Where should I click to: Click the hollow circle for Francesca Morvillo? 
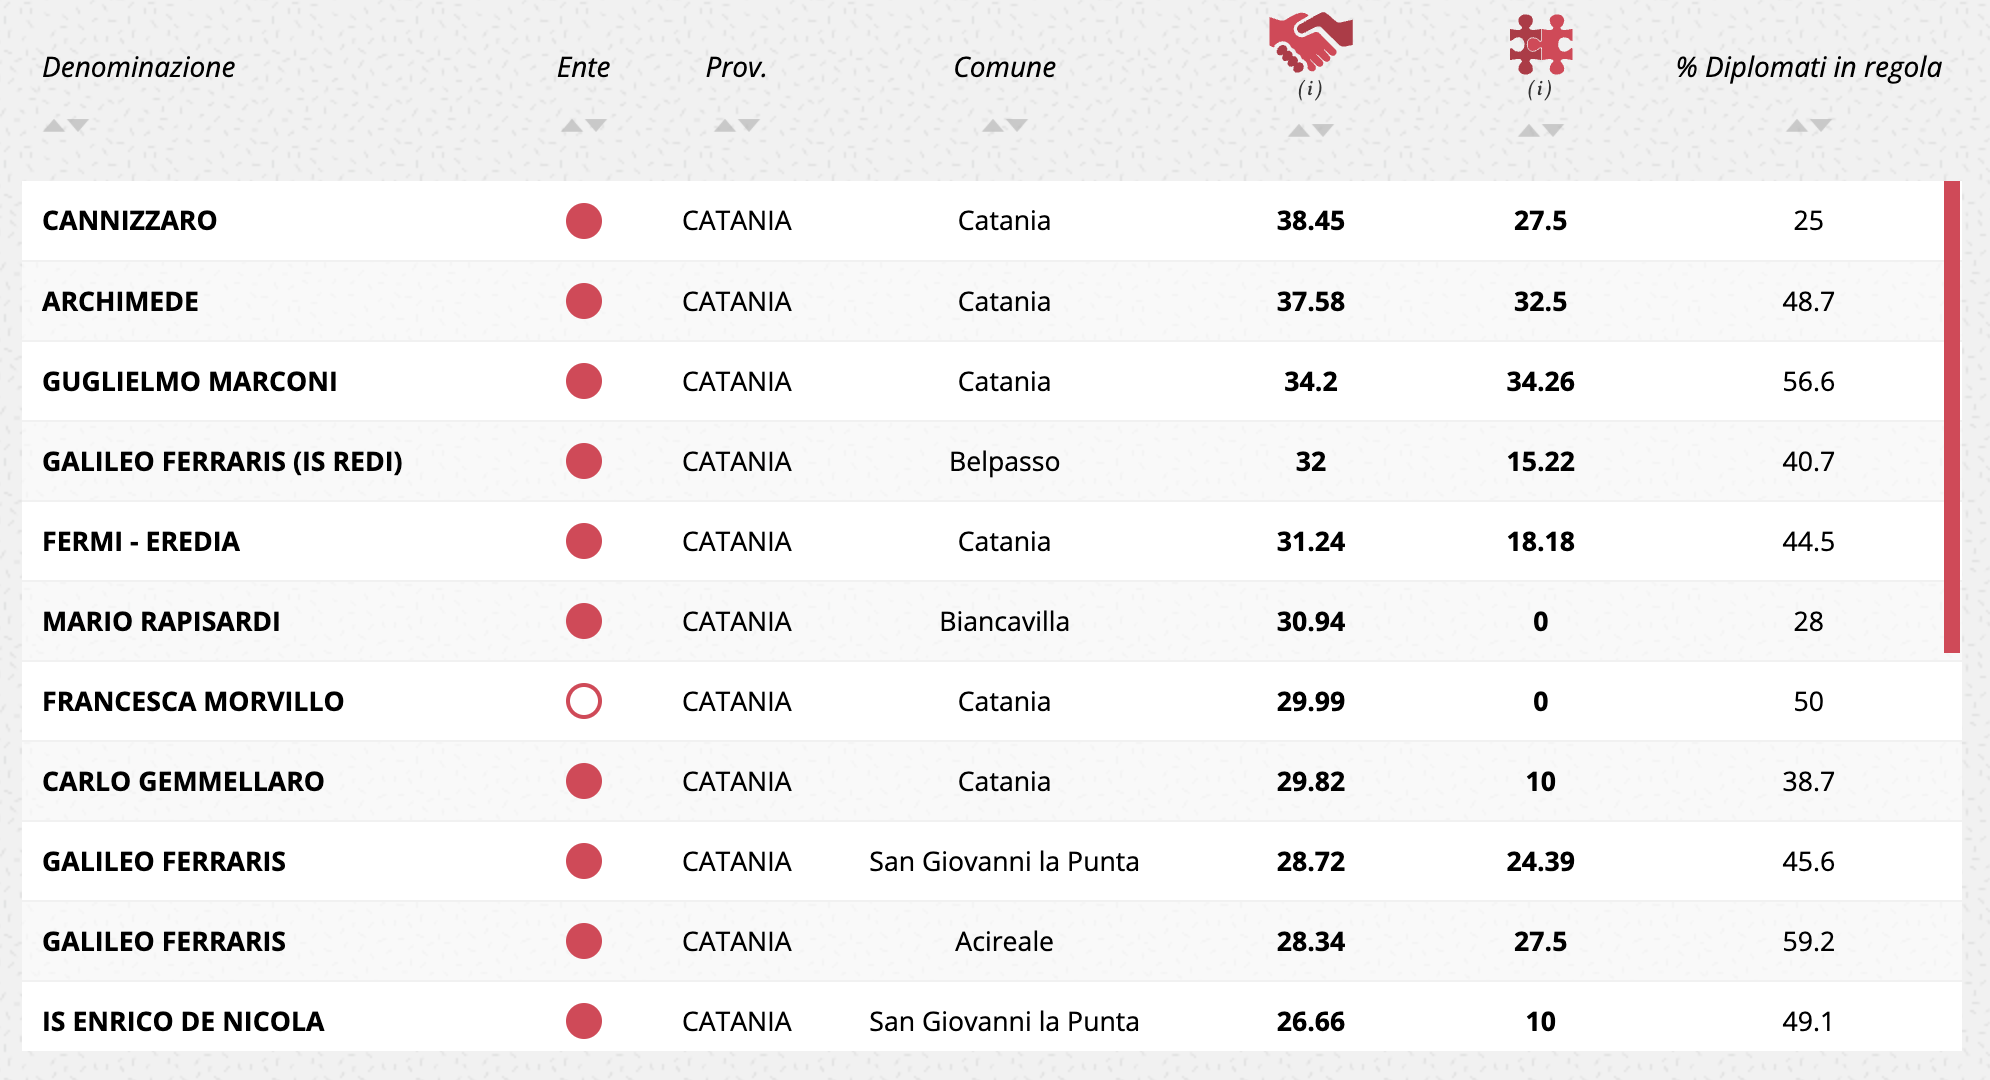tap(584, 701)
